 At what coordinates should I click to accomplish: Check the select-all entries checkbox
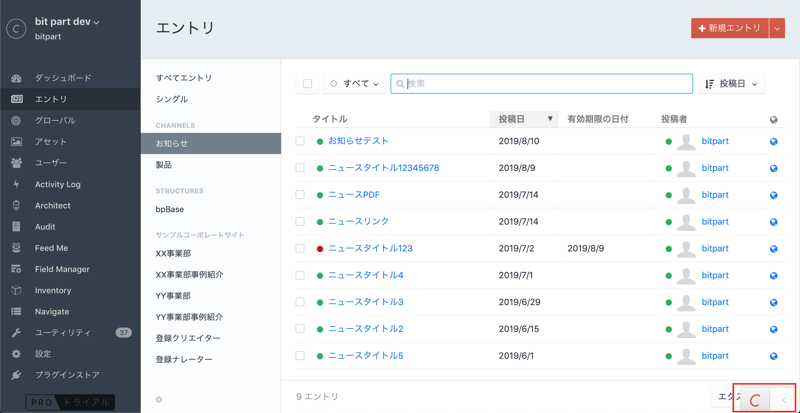tap(307, 84)
